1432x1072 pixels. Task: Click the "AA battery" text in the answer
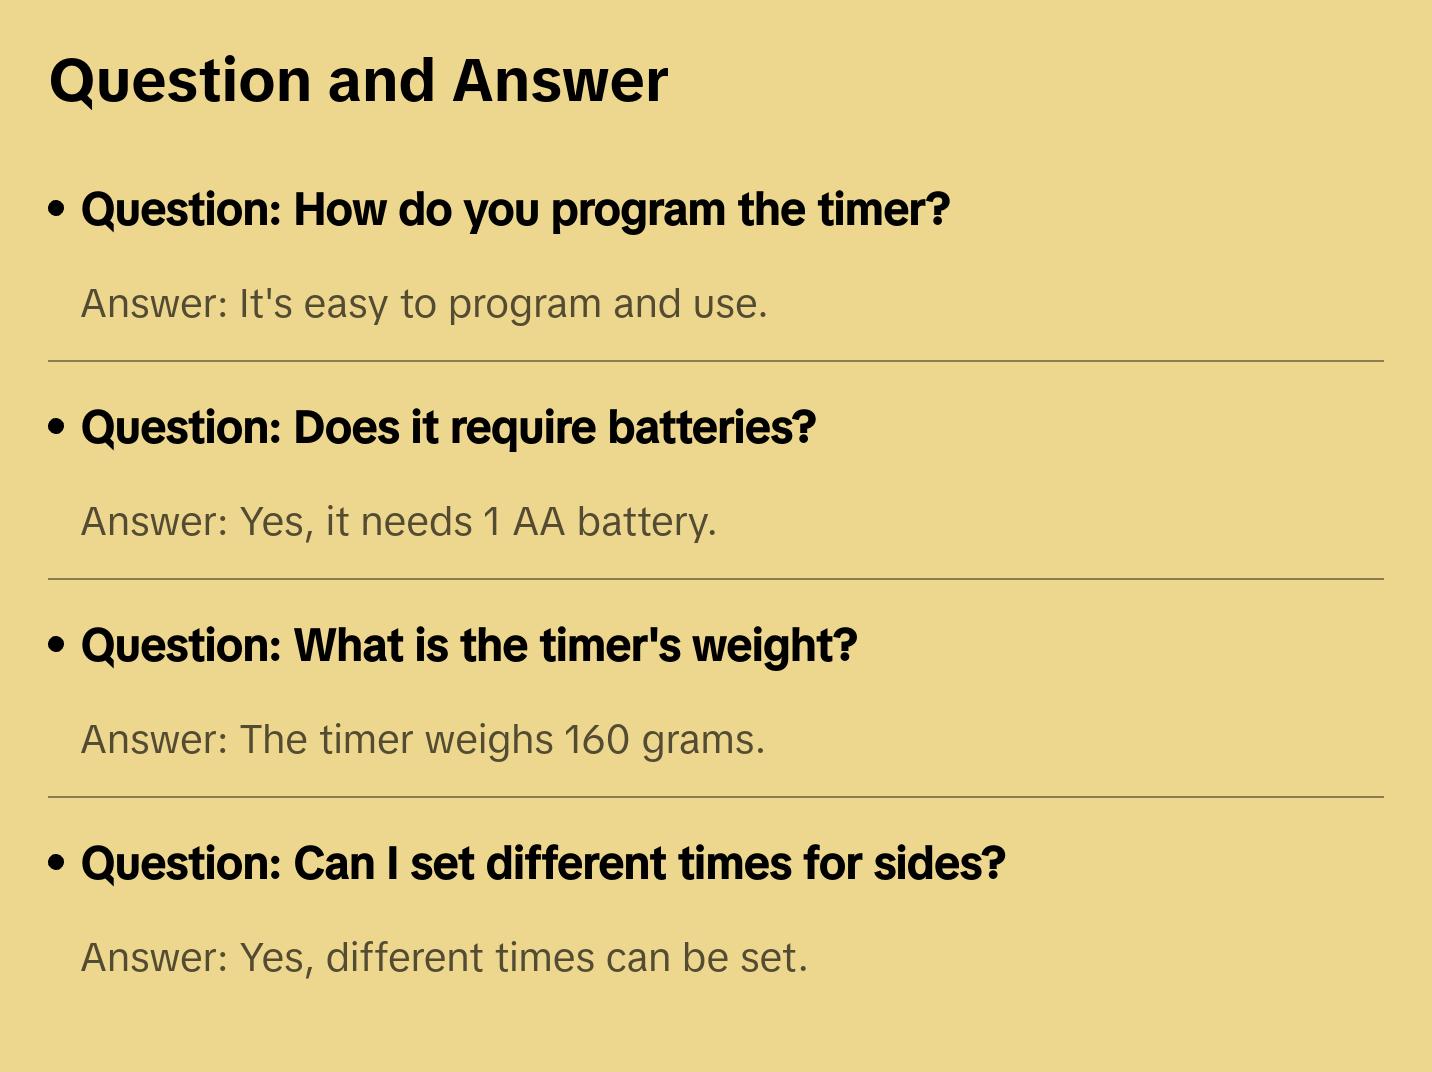(613, 522)
